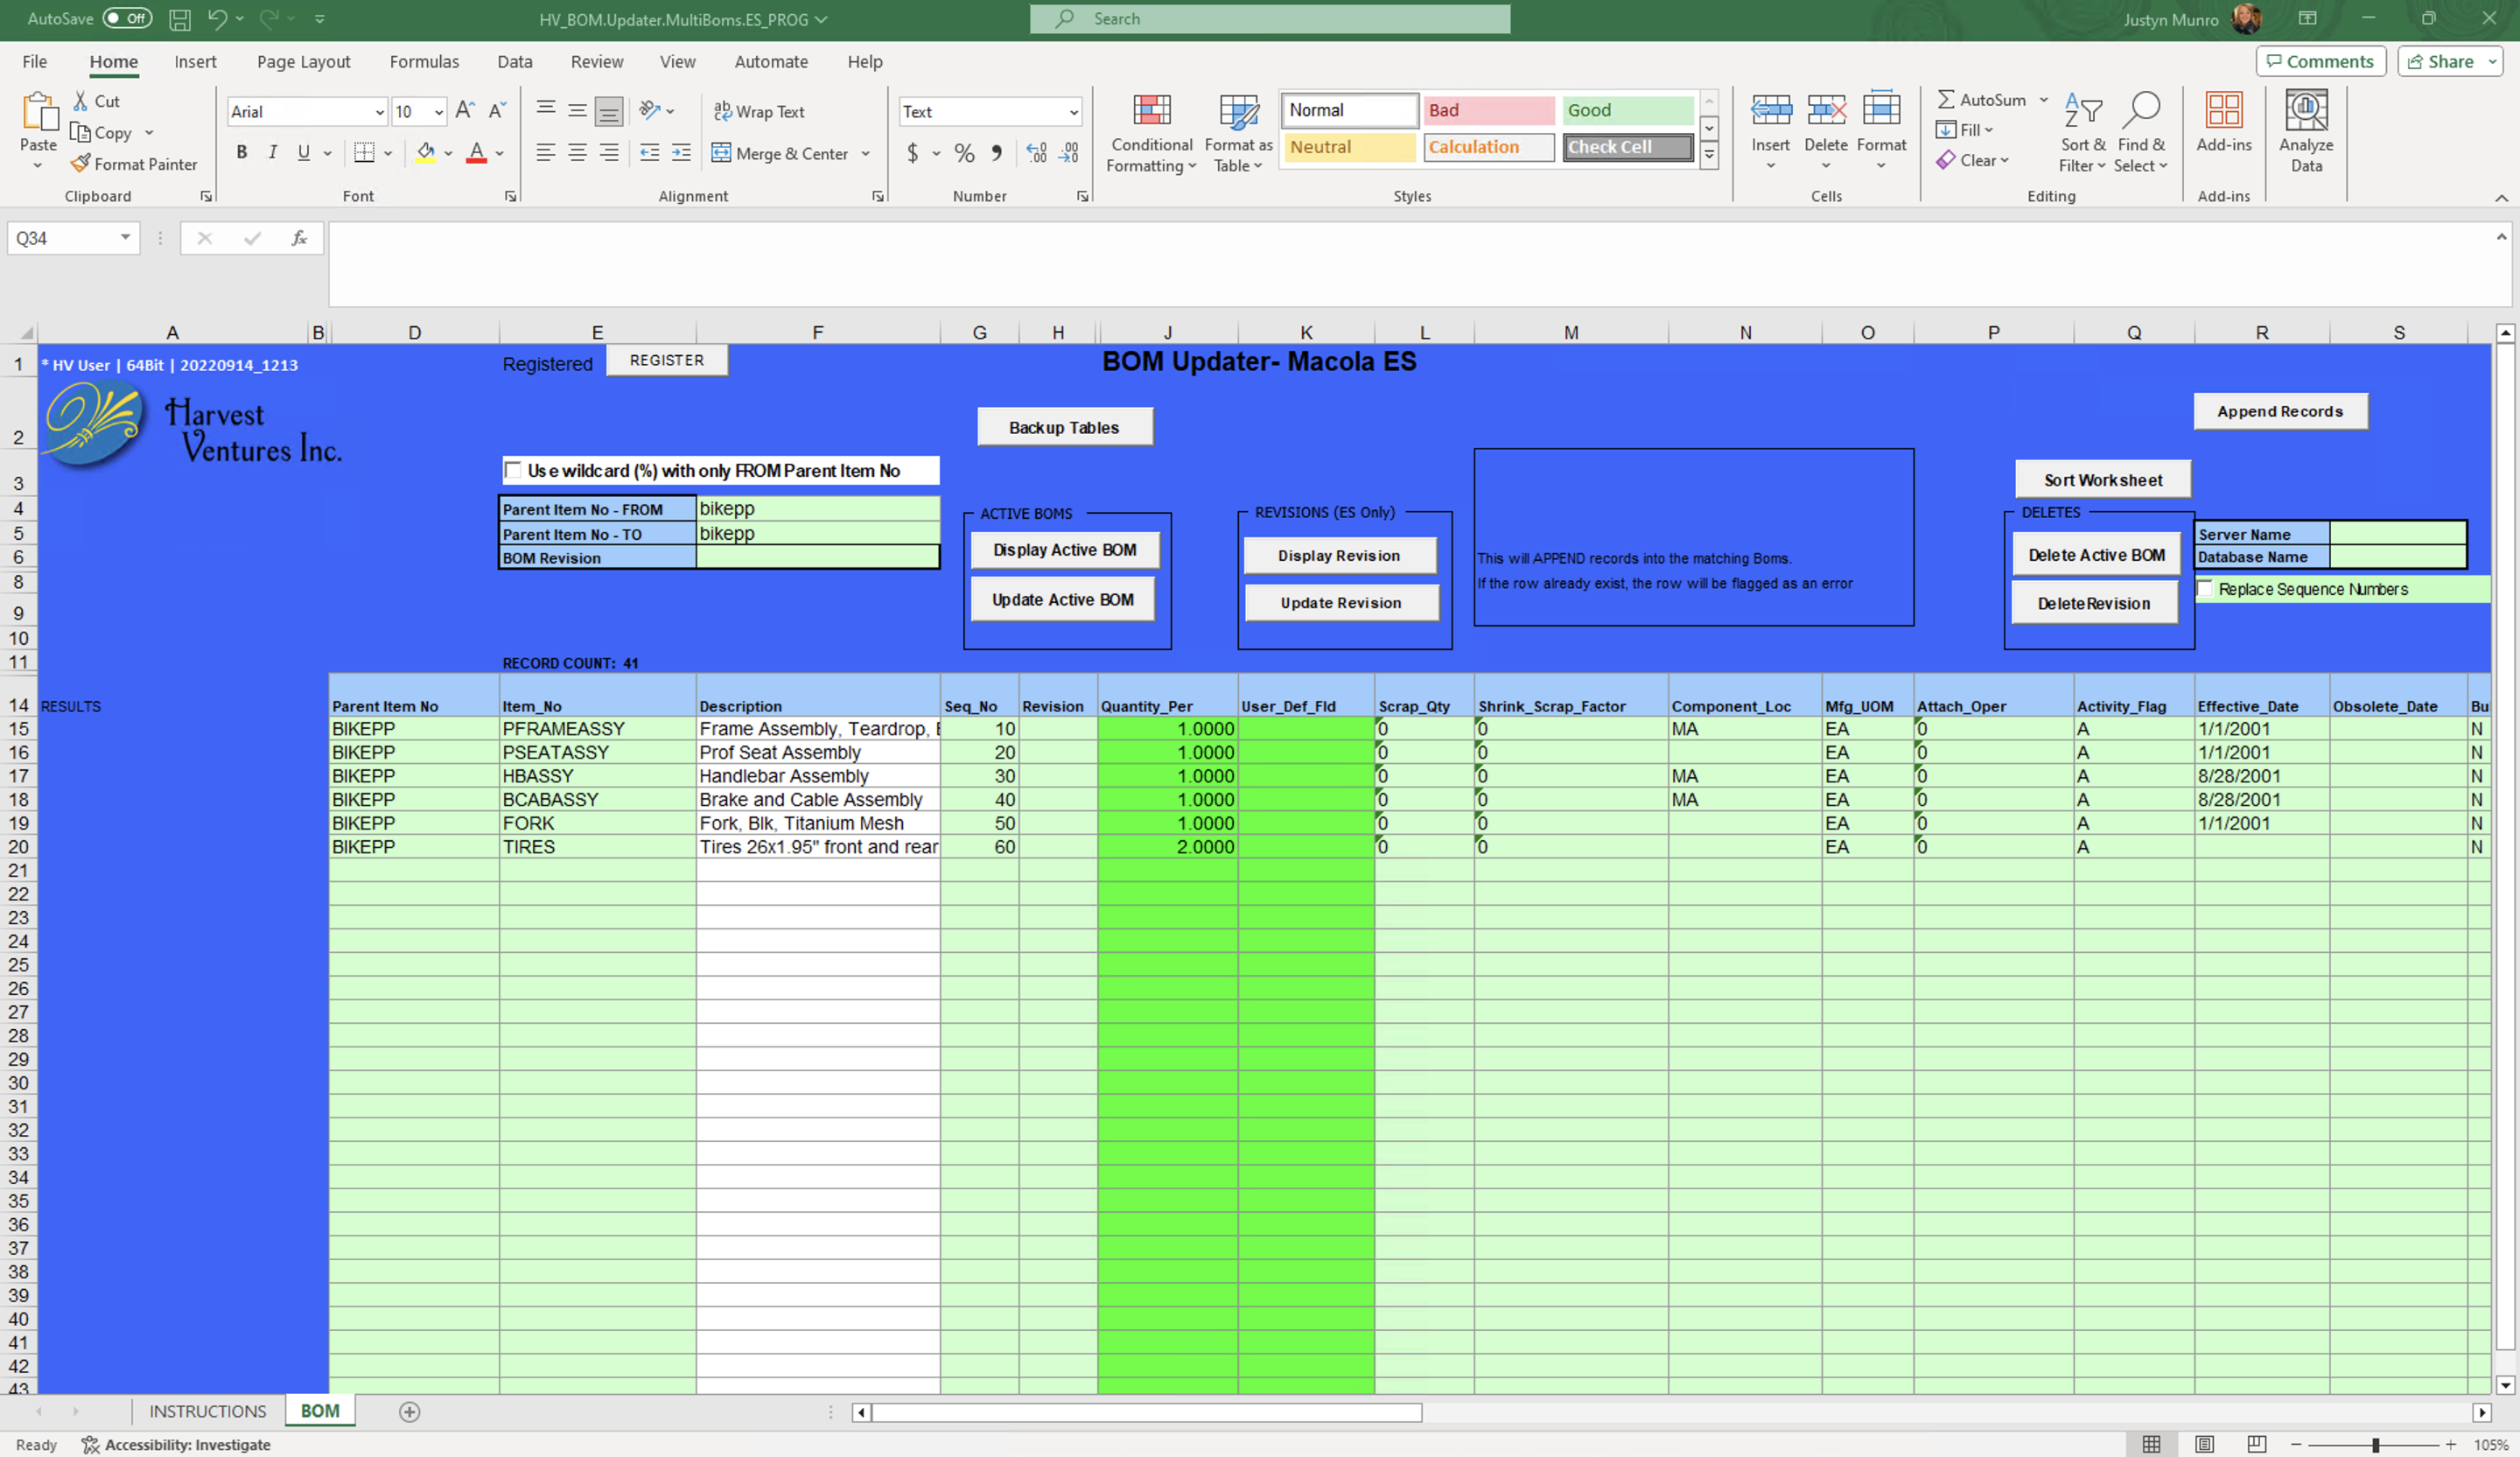The width and height of the screenshot is (2520, 1457).
Task: Click Update Active BOM button
Action: point(1062,599)
